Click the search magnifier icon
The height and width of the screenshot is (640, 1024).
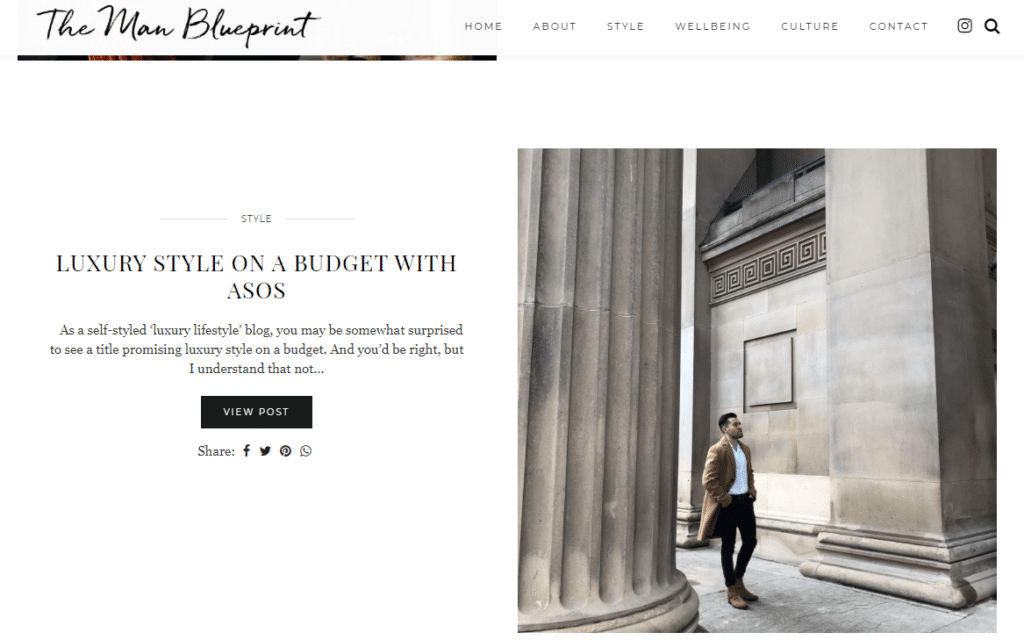991,26
